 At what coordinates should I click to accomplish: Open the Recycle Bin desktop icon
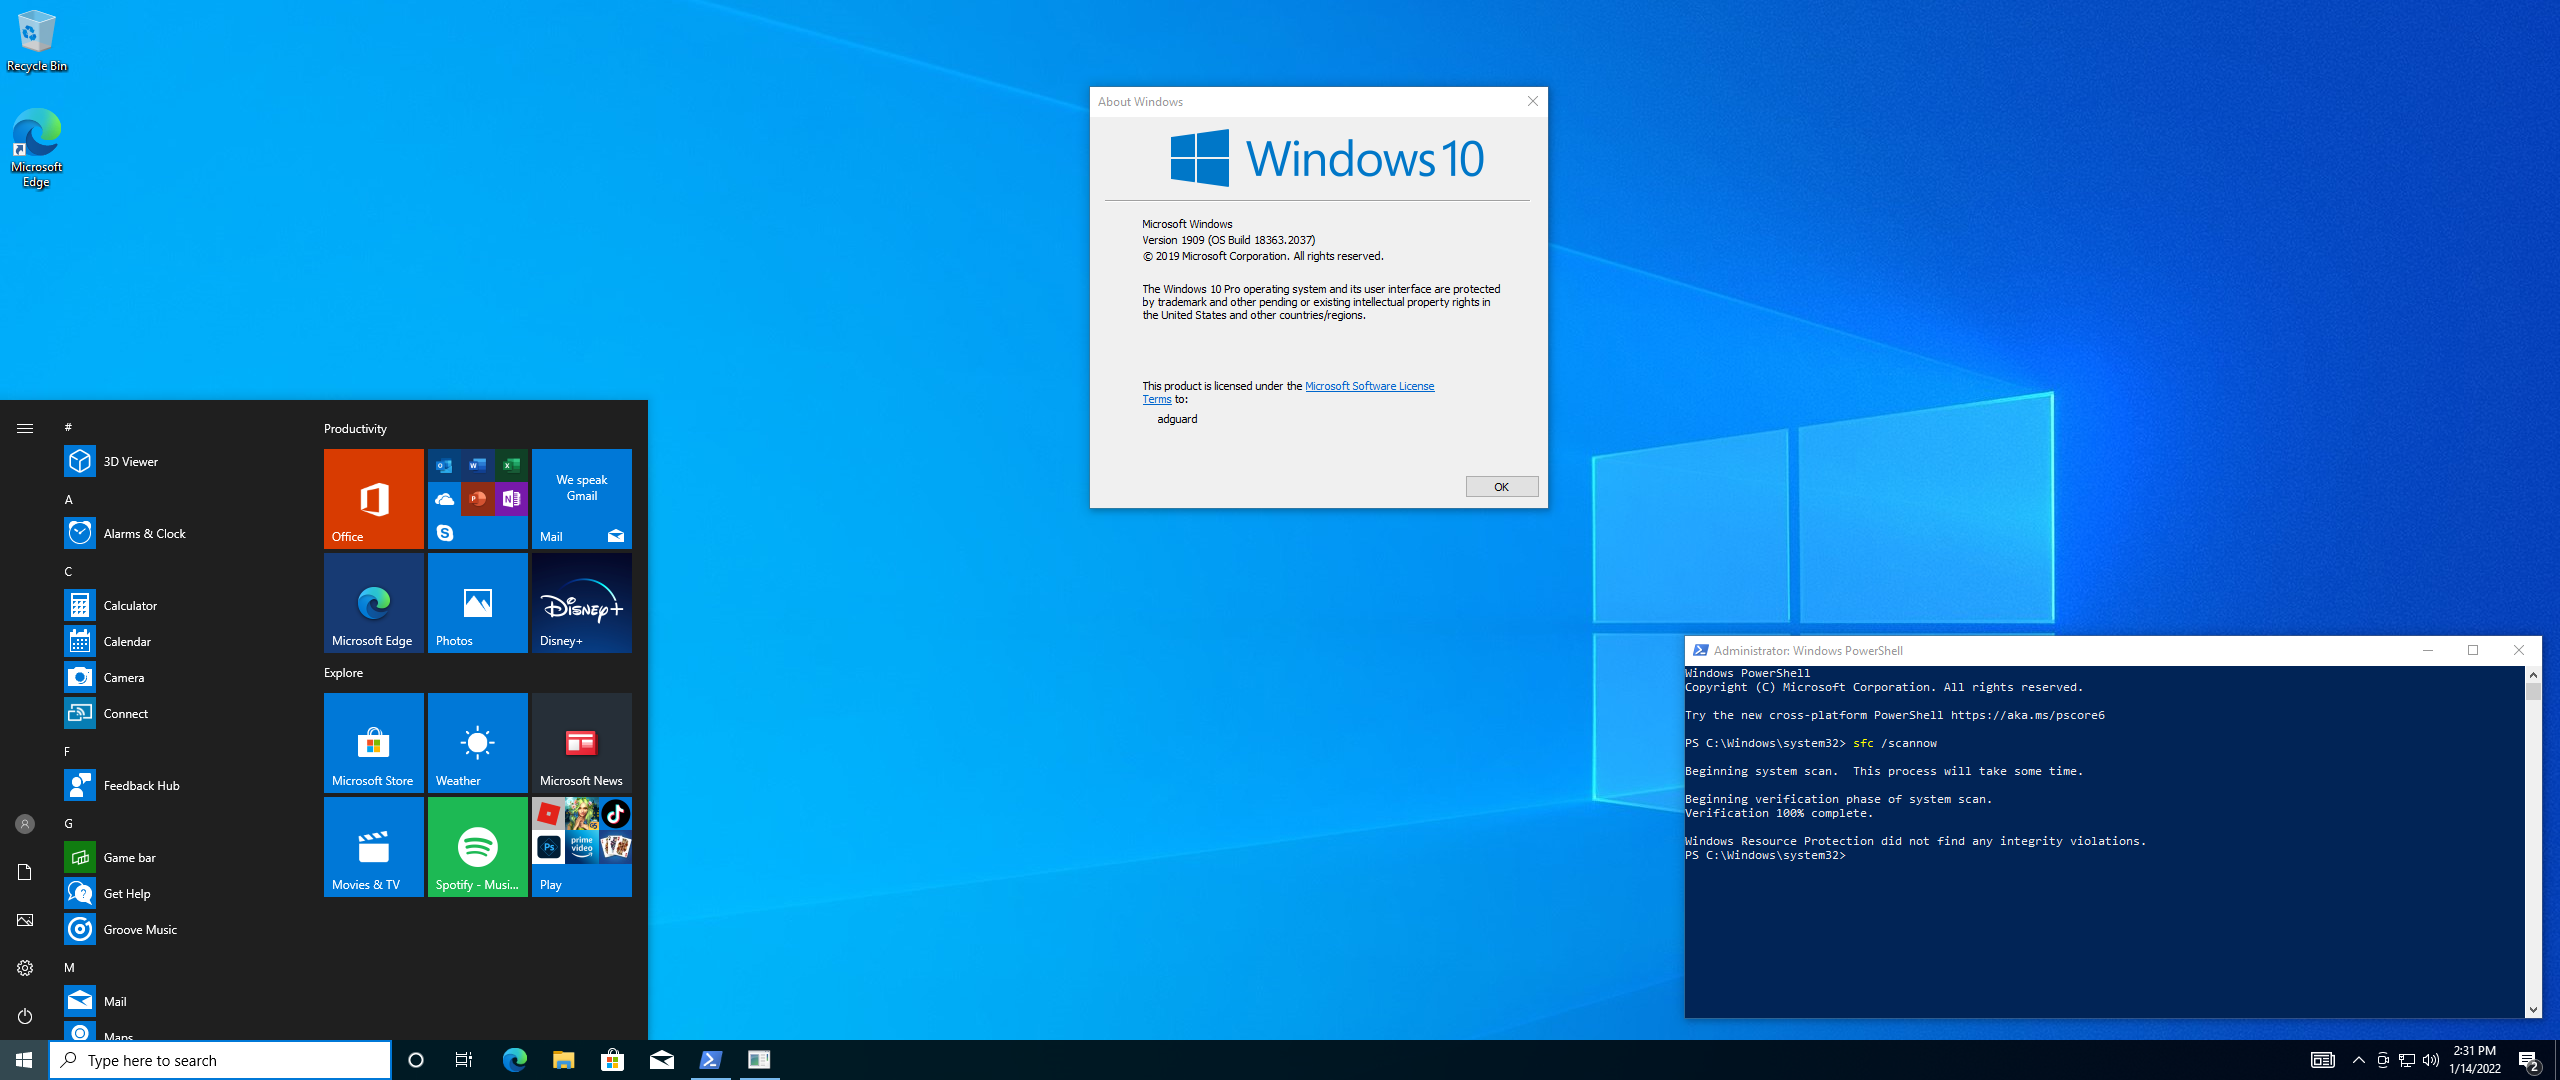pyautogui.click(x=36, y=42)
